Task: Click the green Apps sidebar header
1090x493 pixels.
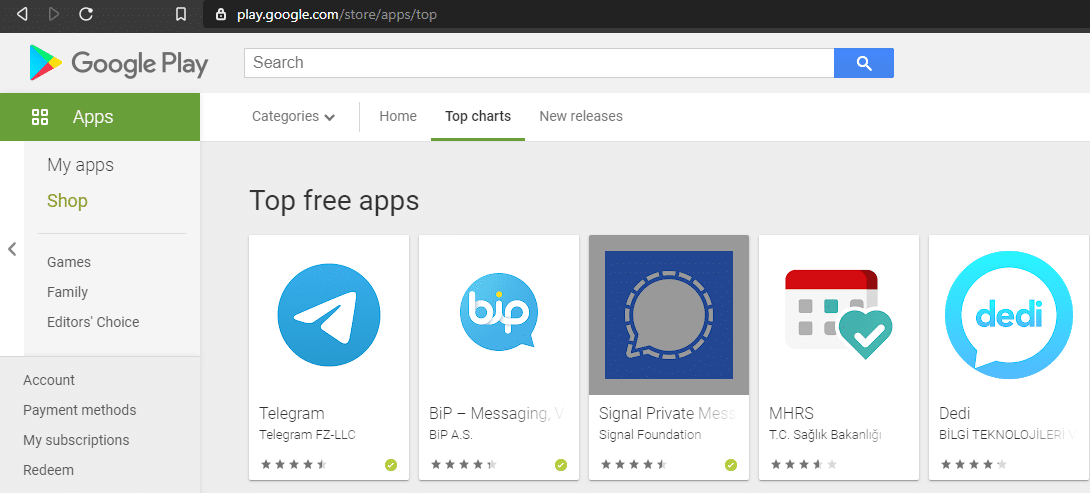Action: [x=100, y=117]
